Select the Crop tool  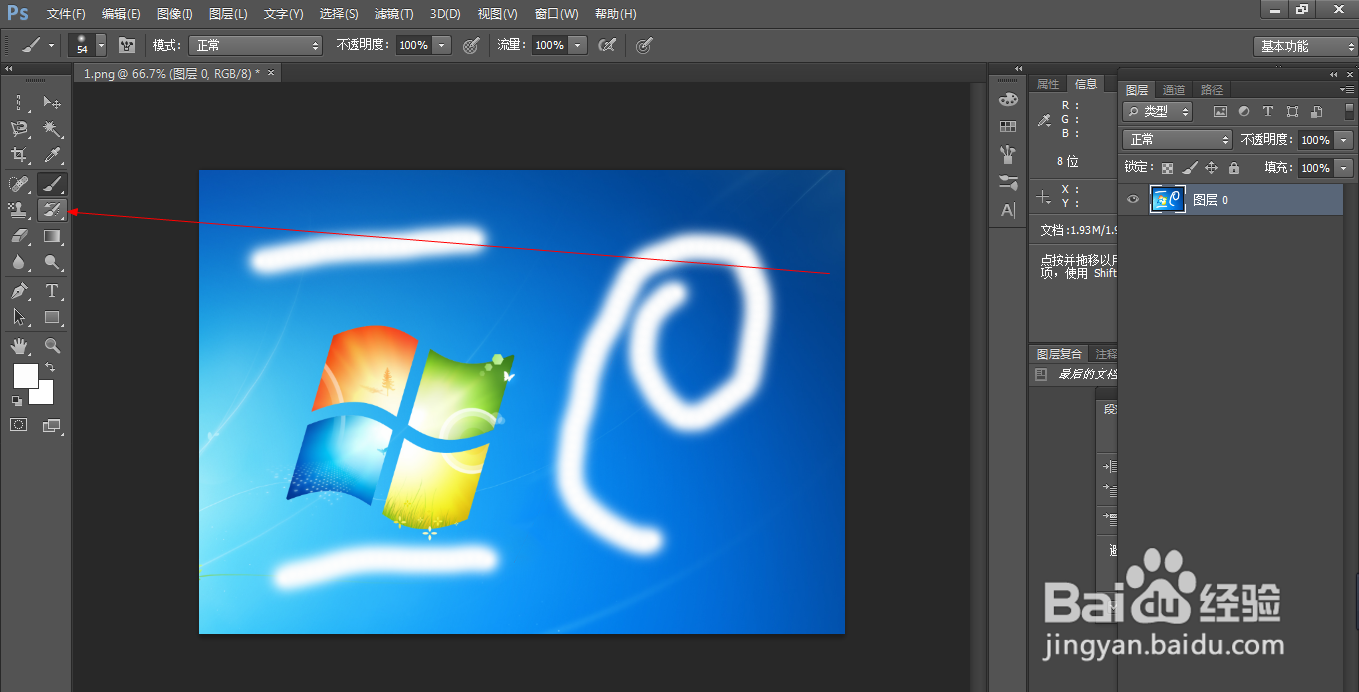click(20, 156)
